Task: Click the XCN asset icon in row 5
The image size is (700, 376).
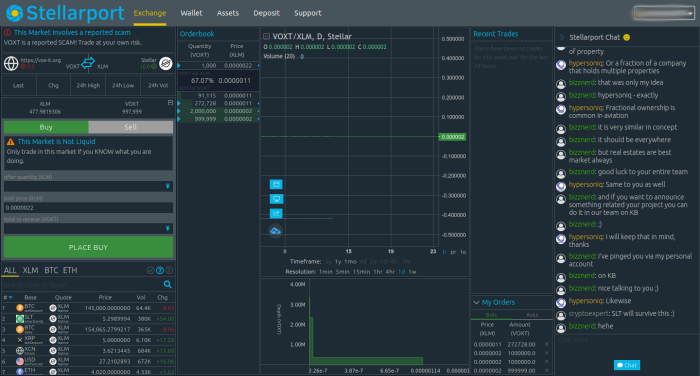Action: click(20, 351)
